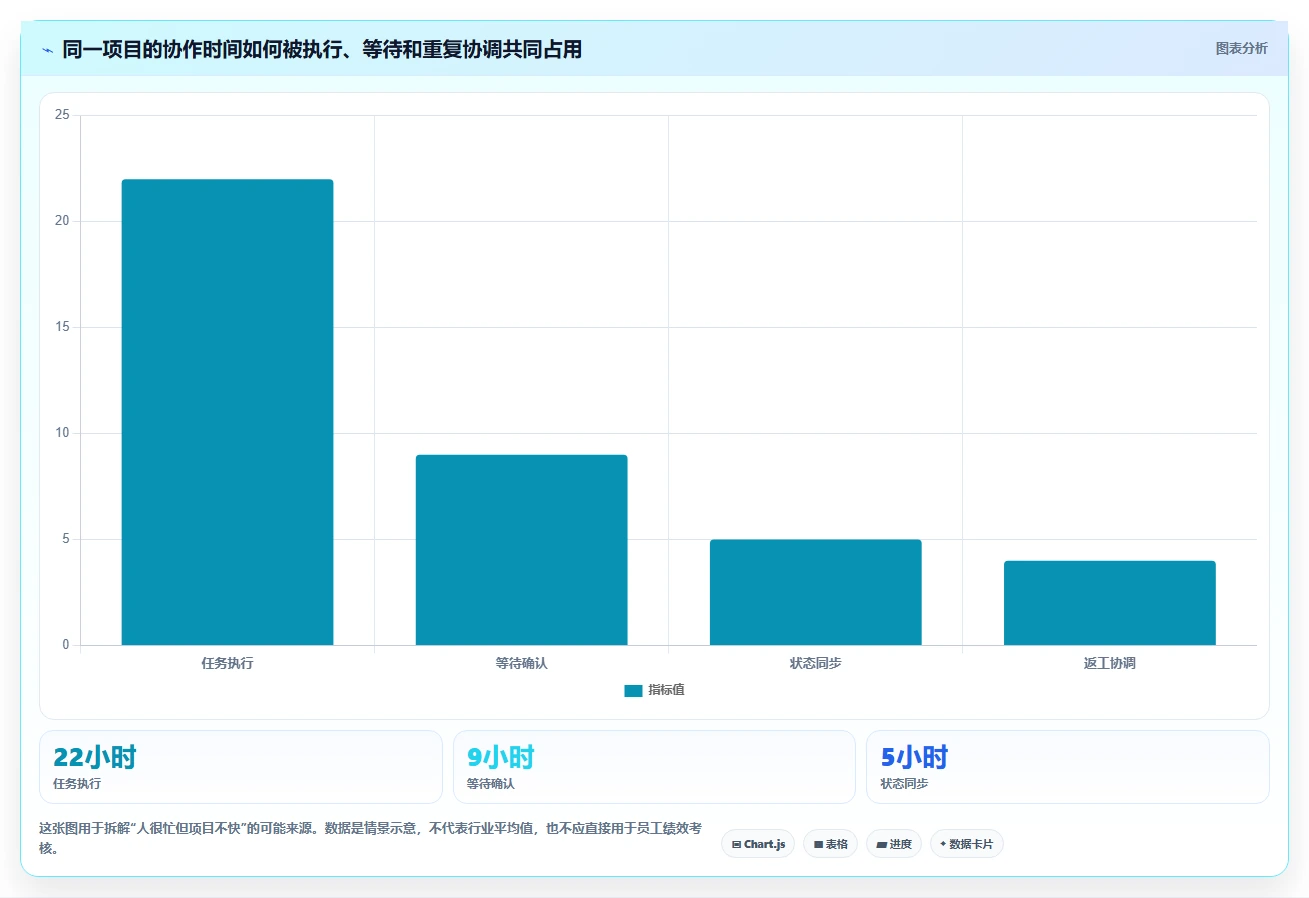Click the y-axis value 25
The width and height of the screenshot is (1309, 898).
62,115
